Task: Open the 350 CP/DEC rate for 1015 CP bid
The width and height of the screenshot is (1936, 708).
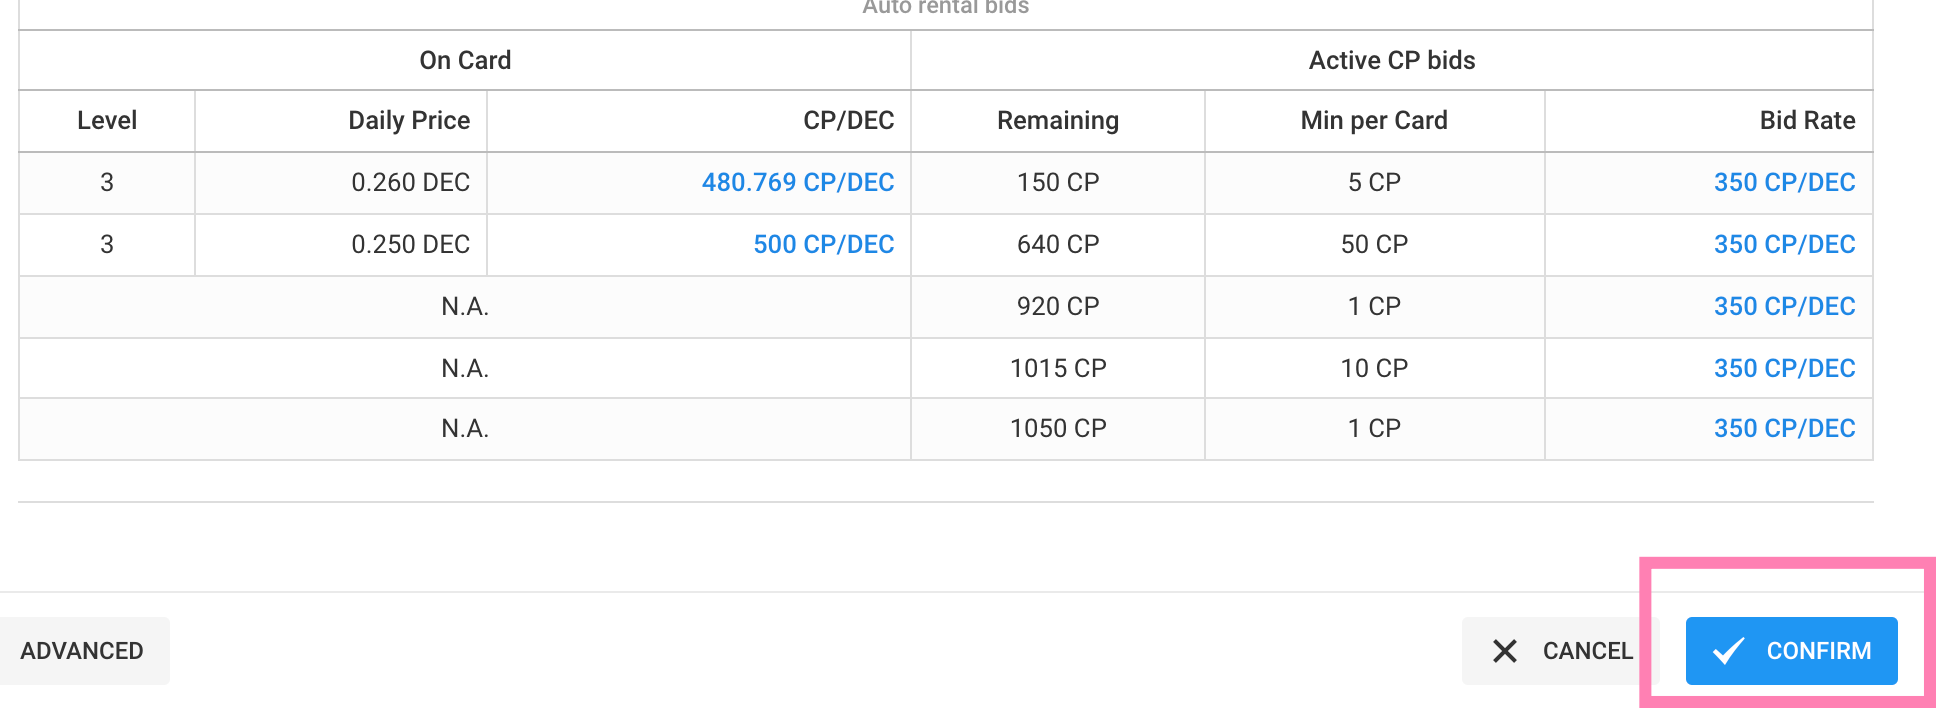Action: 1784,369
